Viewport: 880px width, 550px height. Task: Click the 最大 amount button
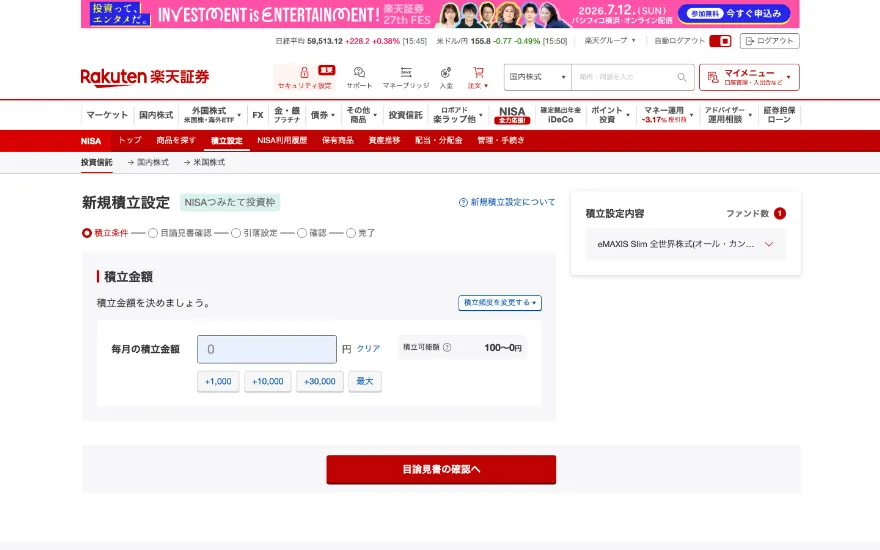click(x=365, y=382)
